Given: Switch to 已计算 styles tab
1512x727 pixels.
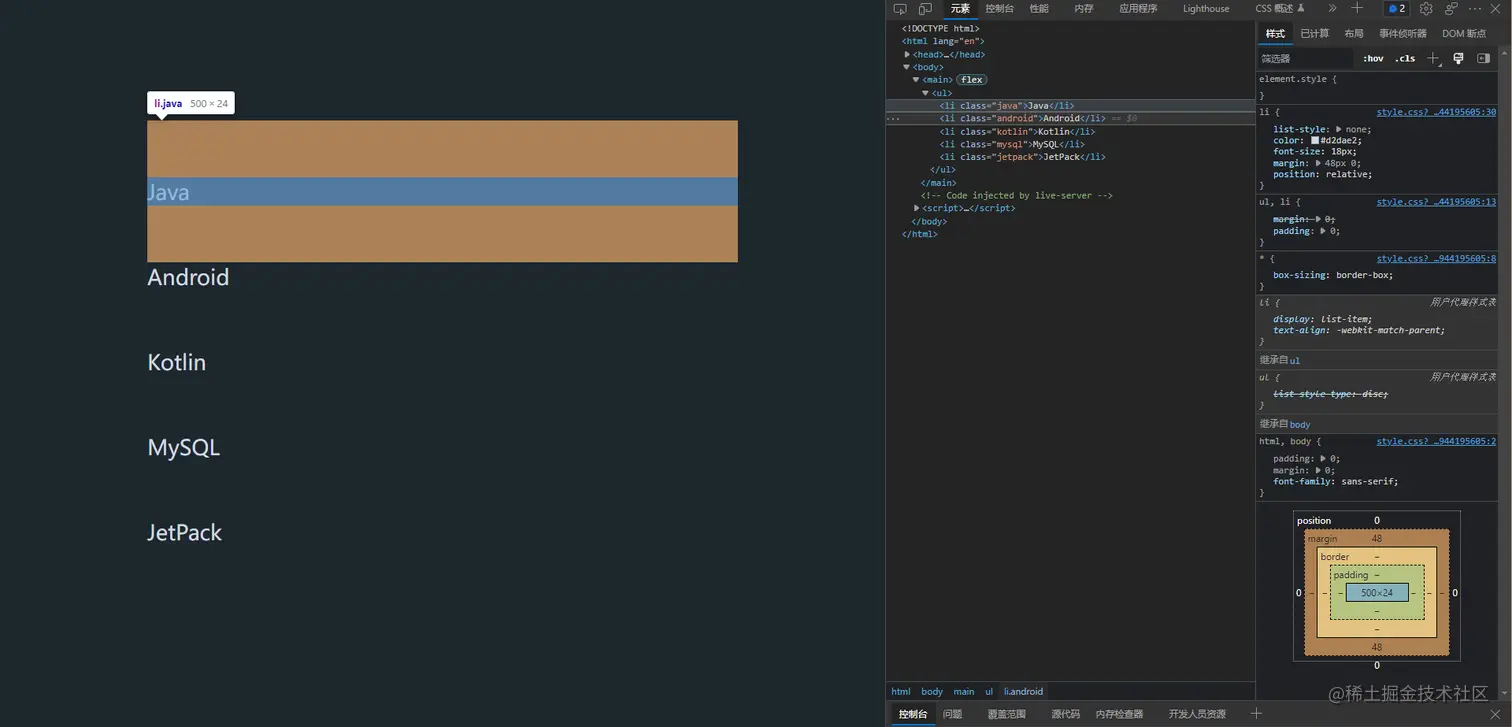Looking at the screenshot, I should coord(1315,34).
